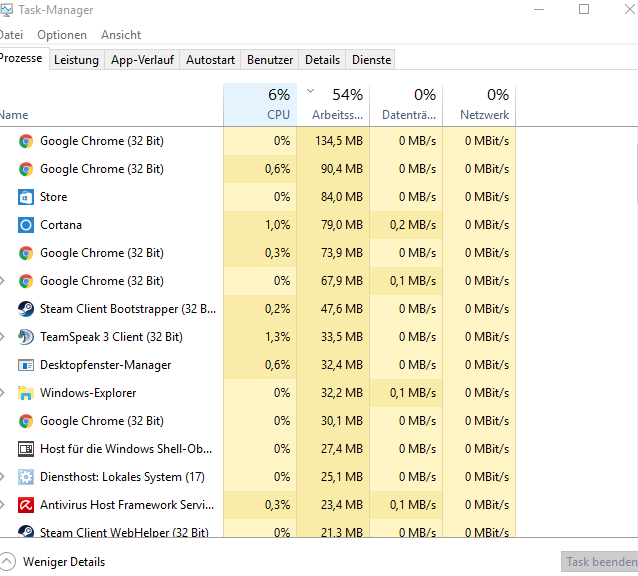Expand the Windows-Explorer process group
638x576 pixels.
[3, 393]
